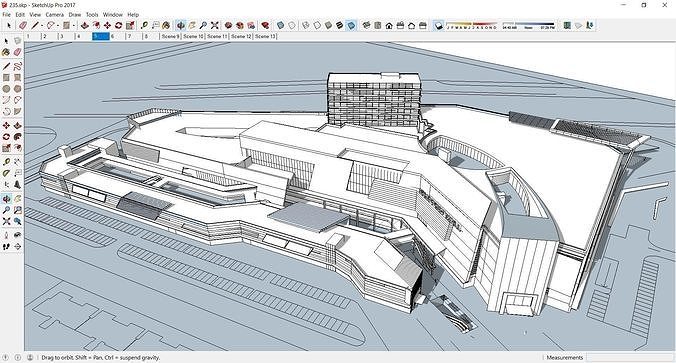
Task: Switch to the Scene 12 tab
Action: click(241, 36)
